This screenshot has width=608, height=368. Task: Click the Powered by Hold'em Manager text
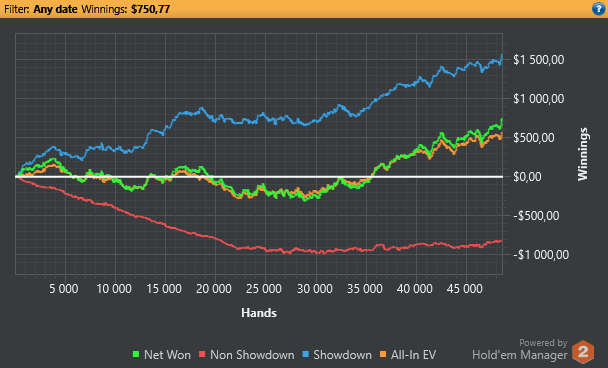[520, 349]
